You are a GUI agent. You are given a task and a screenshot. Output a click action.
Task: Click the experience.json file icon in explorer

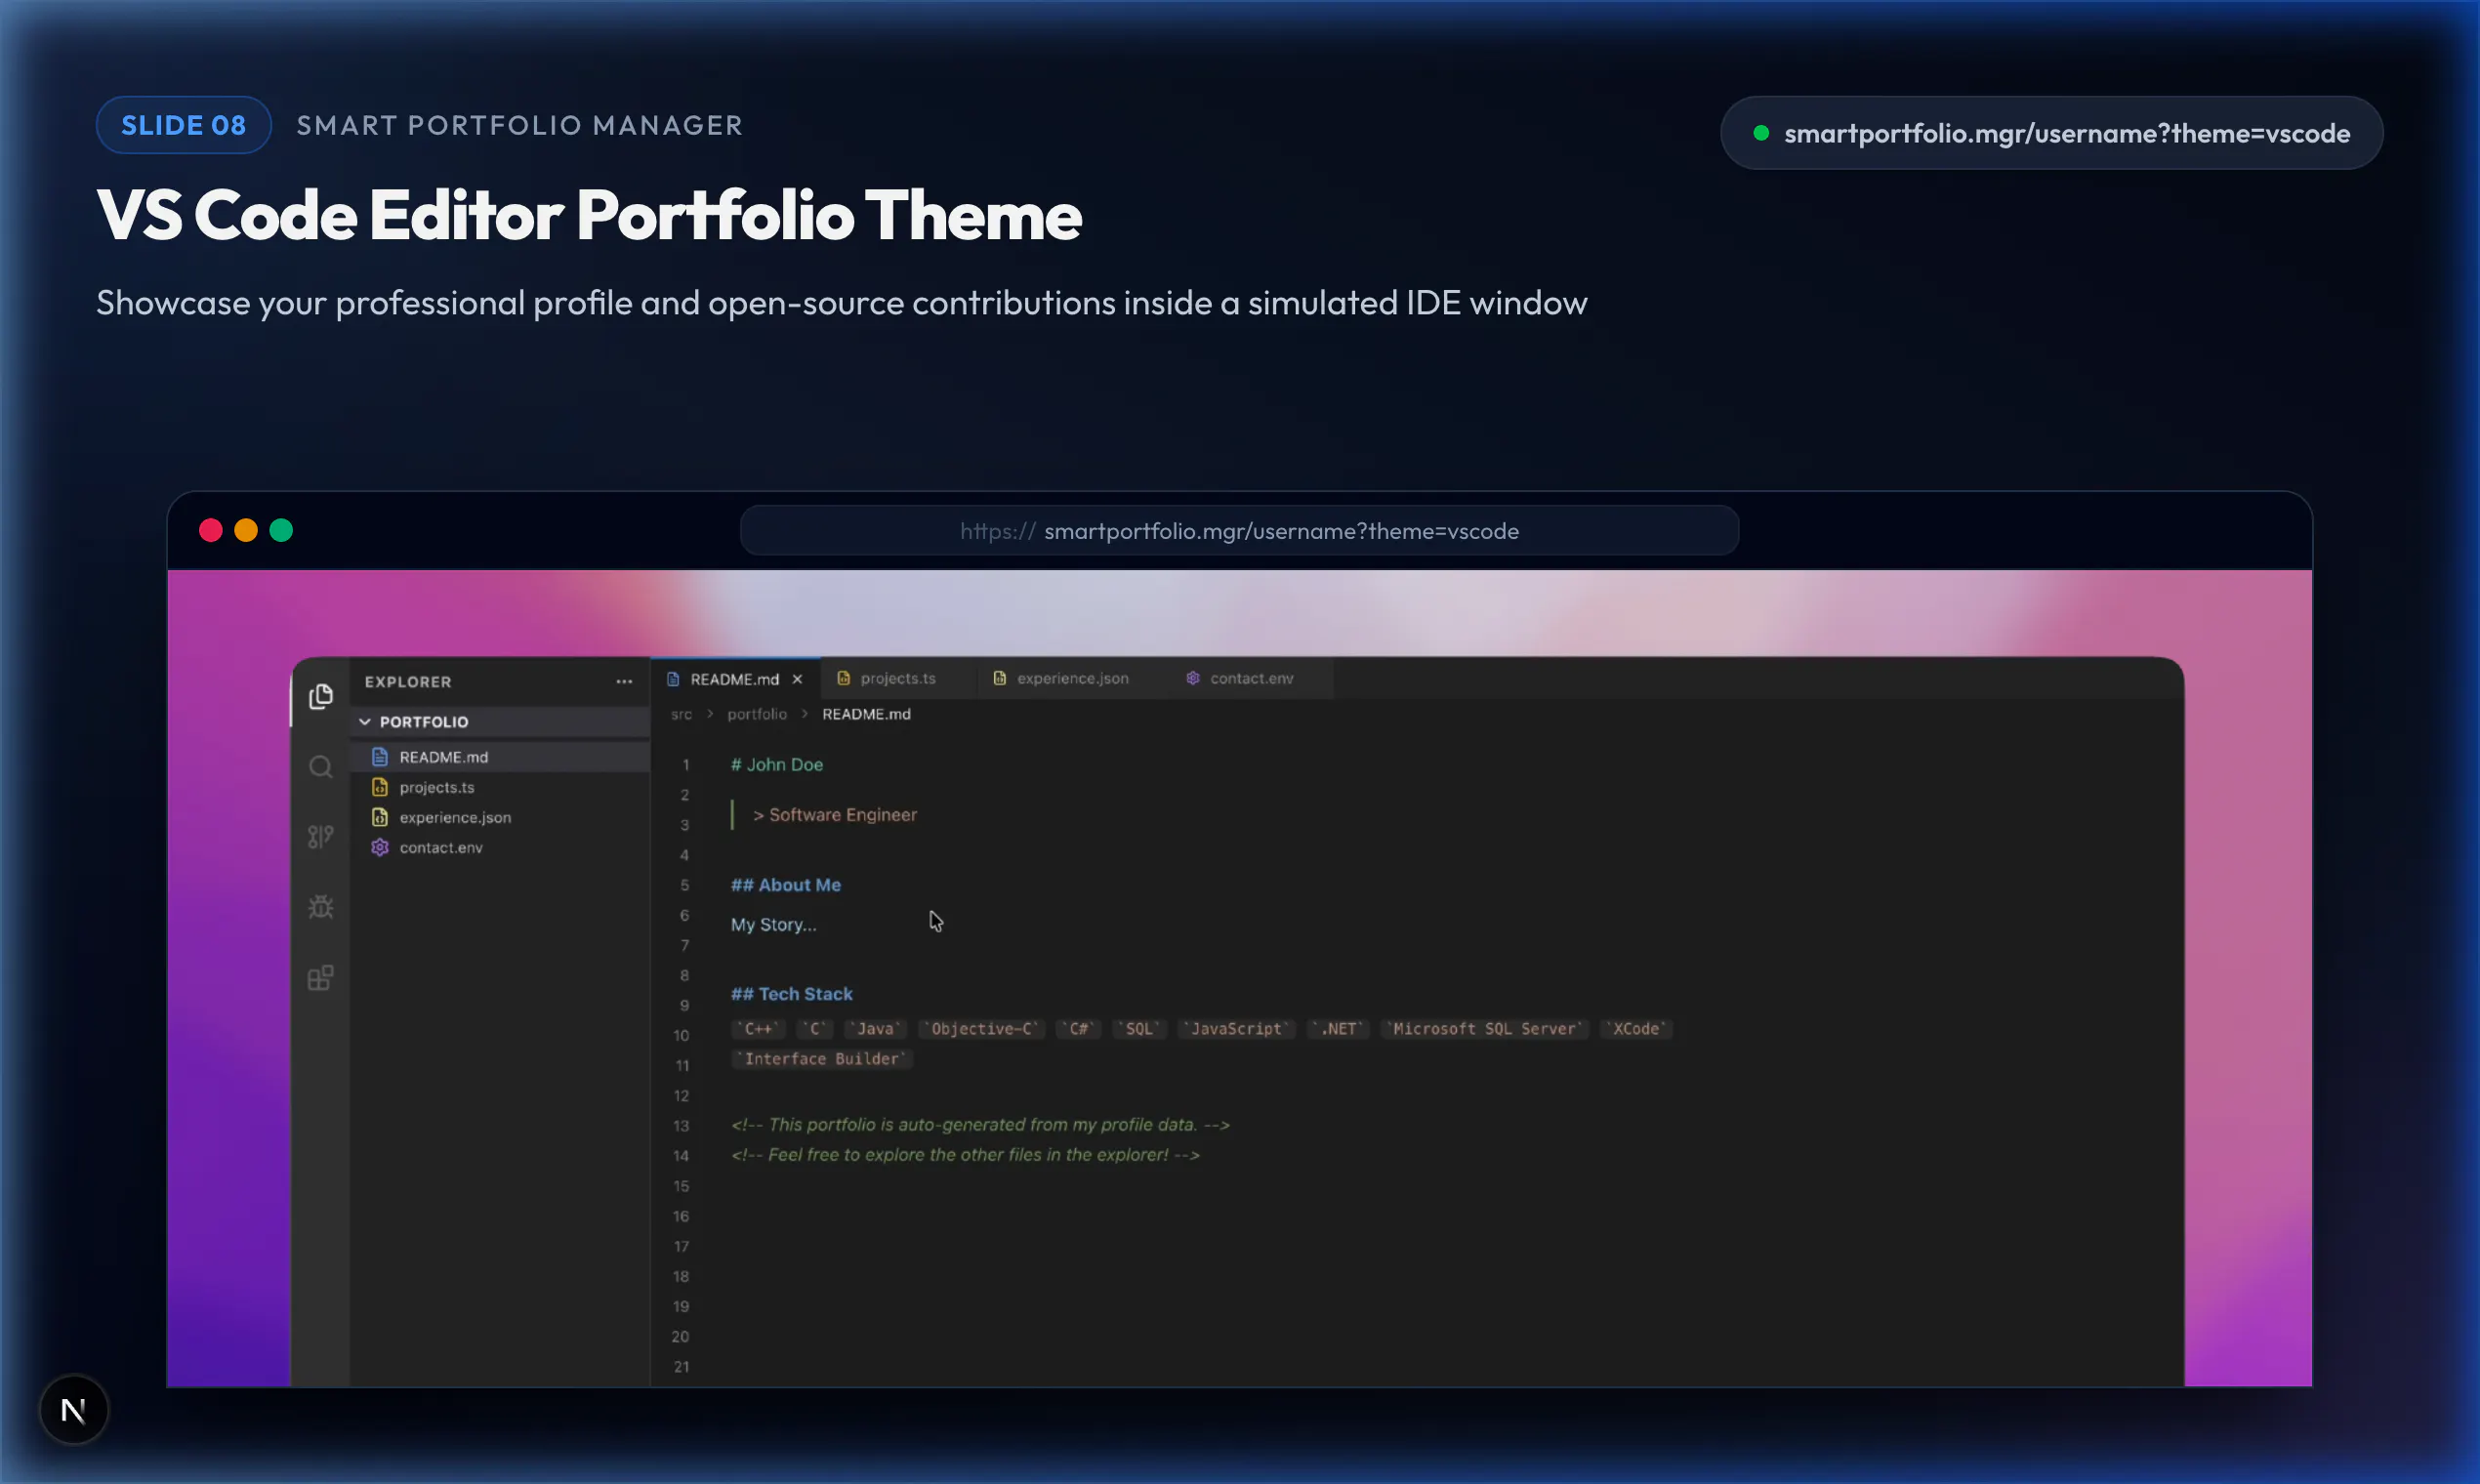point(380,817)
